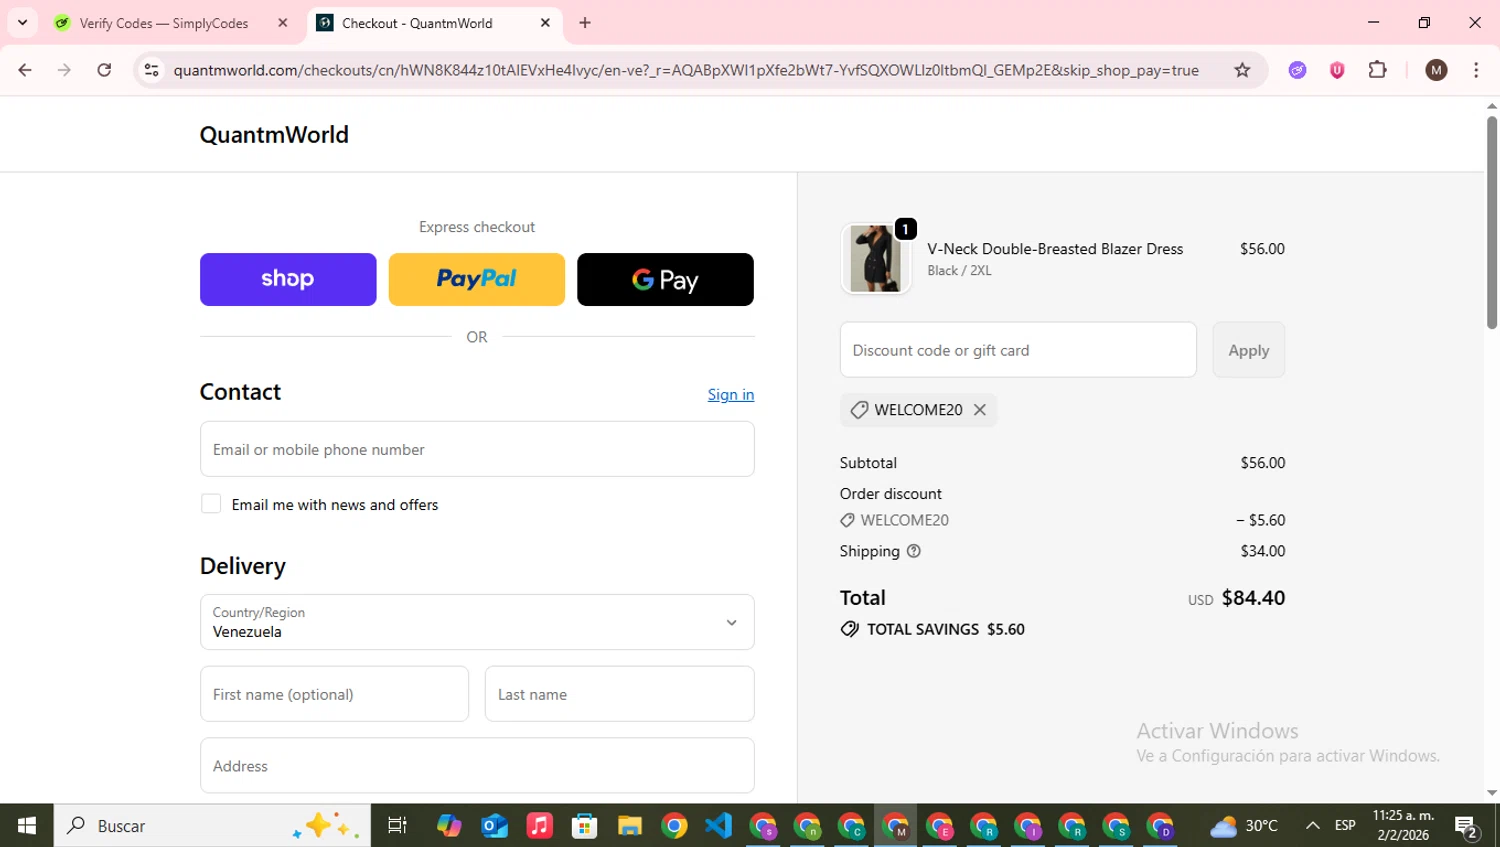Open the Windows Start menu
Viewport: 1500px width, 847px height.
click(27, 826)
